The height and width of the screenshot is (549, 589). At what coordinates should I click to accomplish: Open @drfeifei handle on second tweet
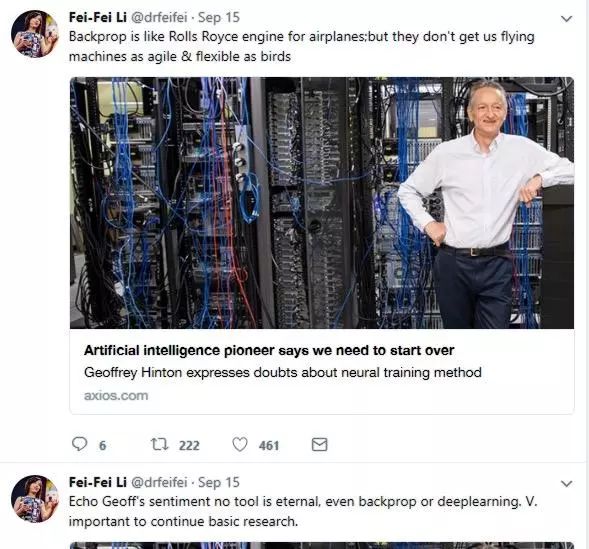(159, 483)
